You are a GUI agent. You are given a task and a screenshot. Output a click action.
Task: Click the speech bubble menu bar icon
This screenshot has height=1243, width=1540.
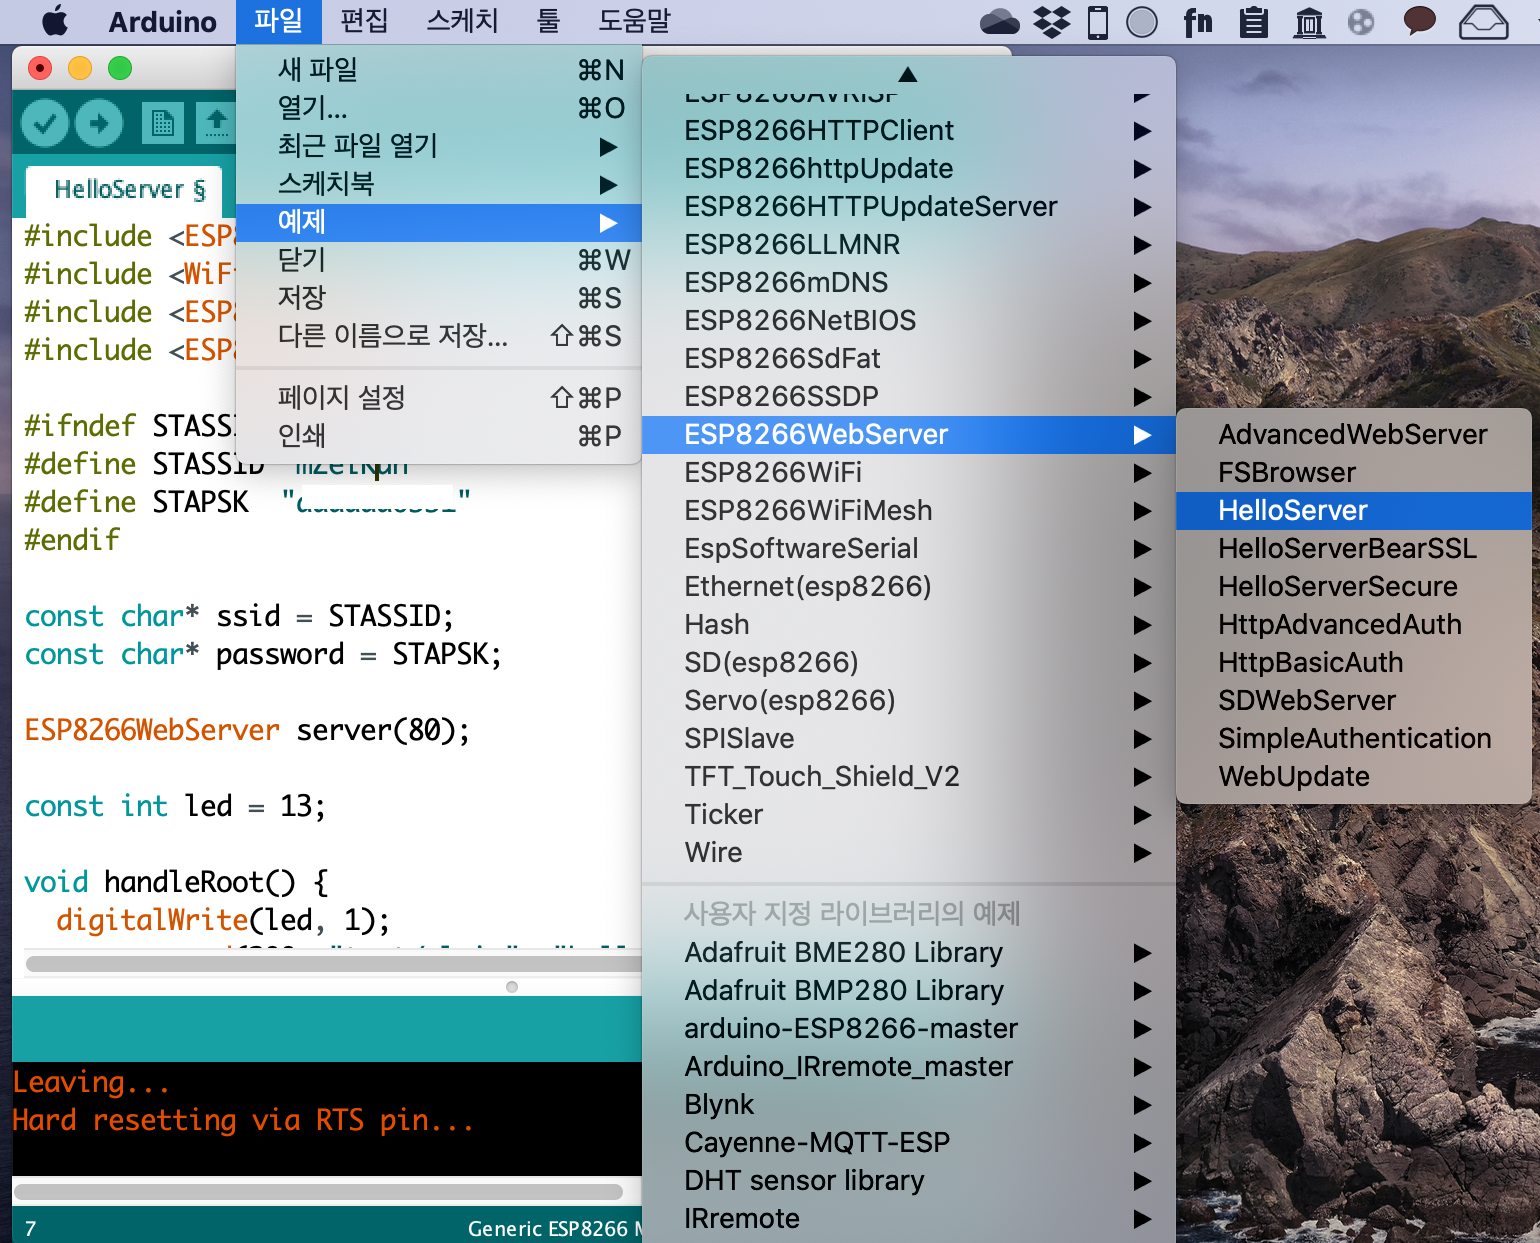point(1420,21)
